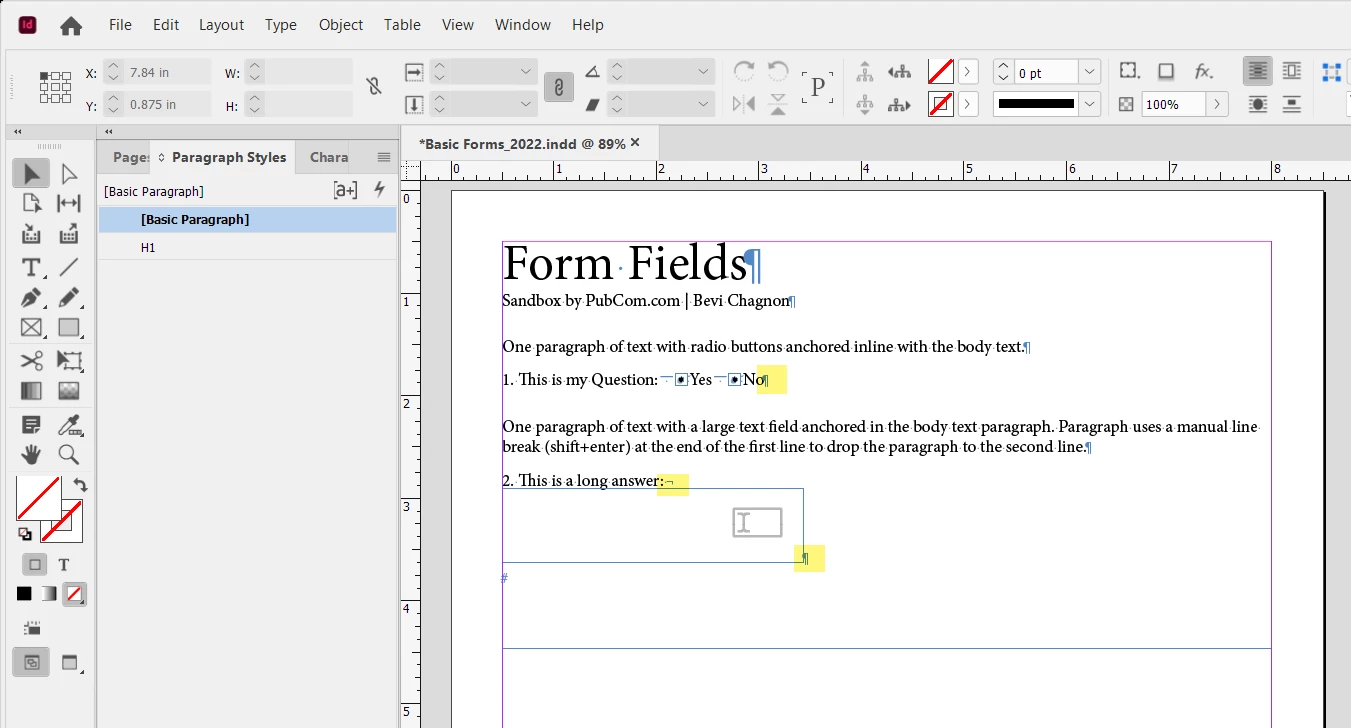Open the stroke style dropdown
The width and height of the screenshot is (1351, 728).
(x=1090, y=104)
